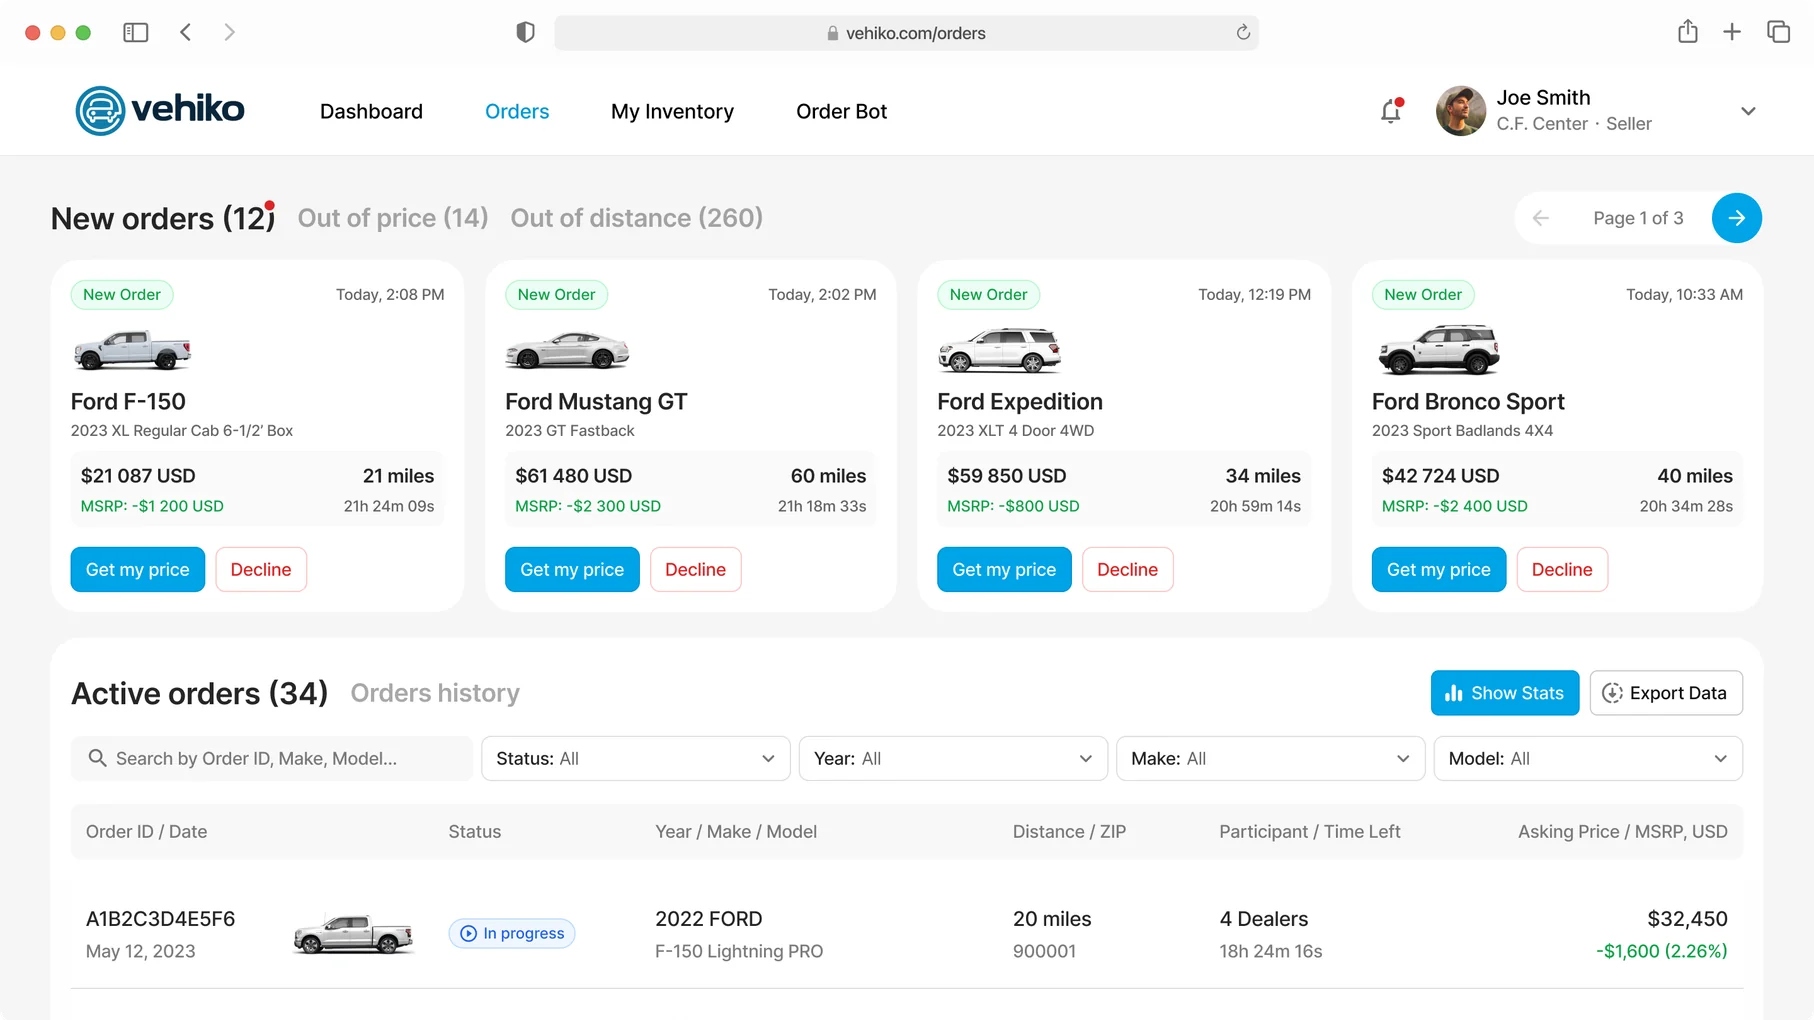The height and width of the screenshot is (1020, 1814).
Task: Select the Active orders (34) tab
Action: (x=200, y=693)
